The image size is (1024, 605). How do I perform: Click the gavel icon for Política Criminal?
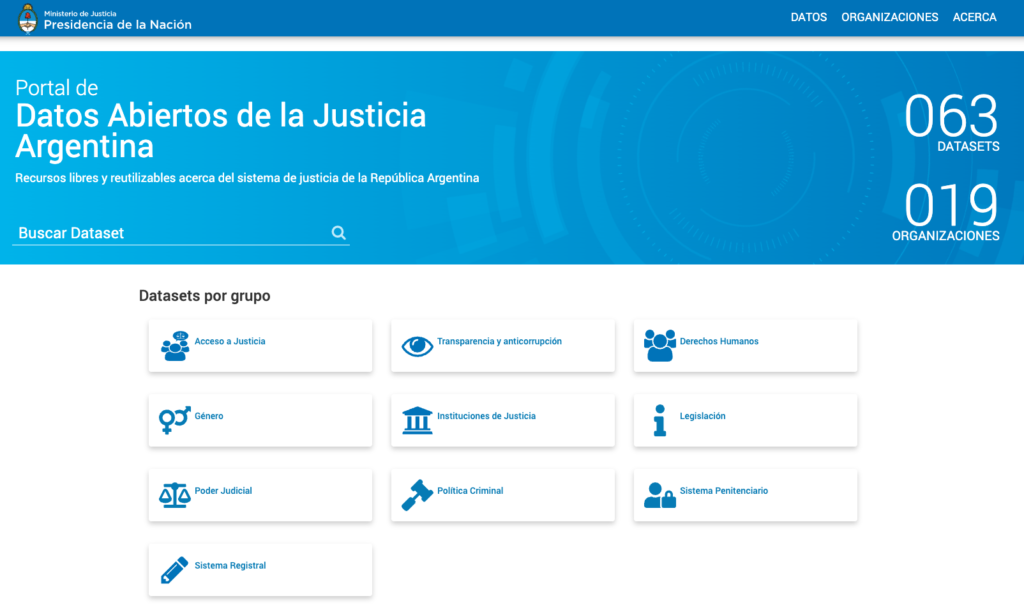pyautogui.click(x=416, y=495)
